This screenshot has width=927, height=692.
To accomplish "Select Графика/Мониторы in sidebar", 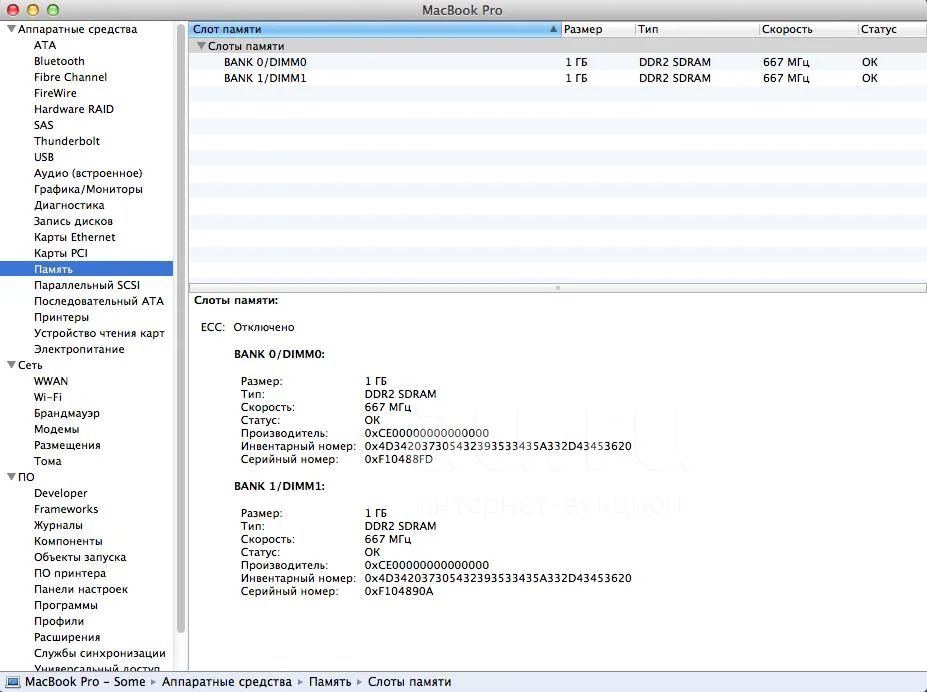I will 88,189.
